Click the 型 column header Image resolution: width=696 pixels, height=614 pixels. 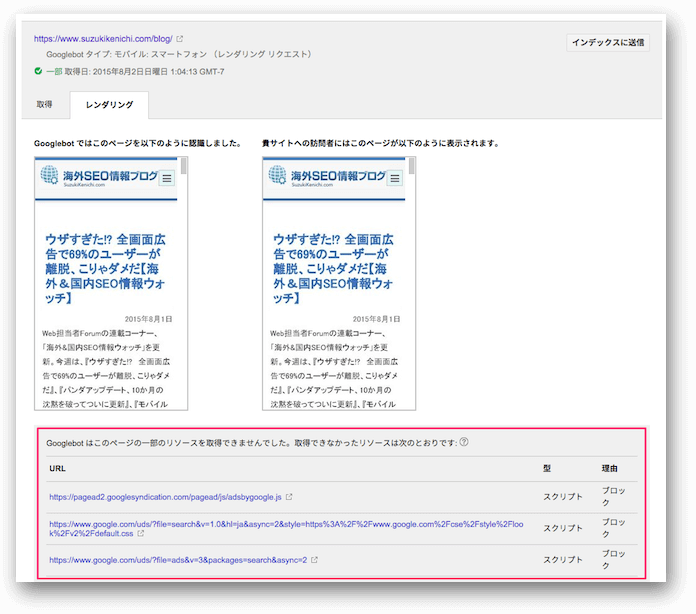547,468
